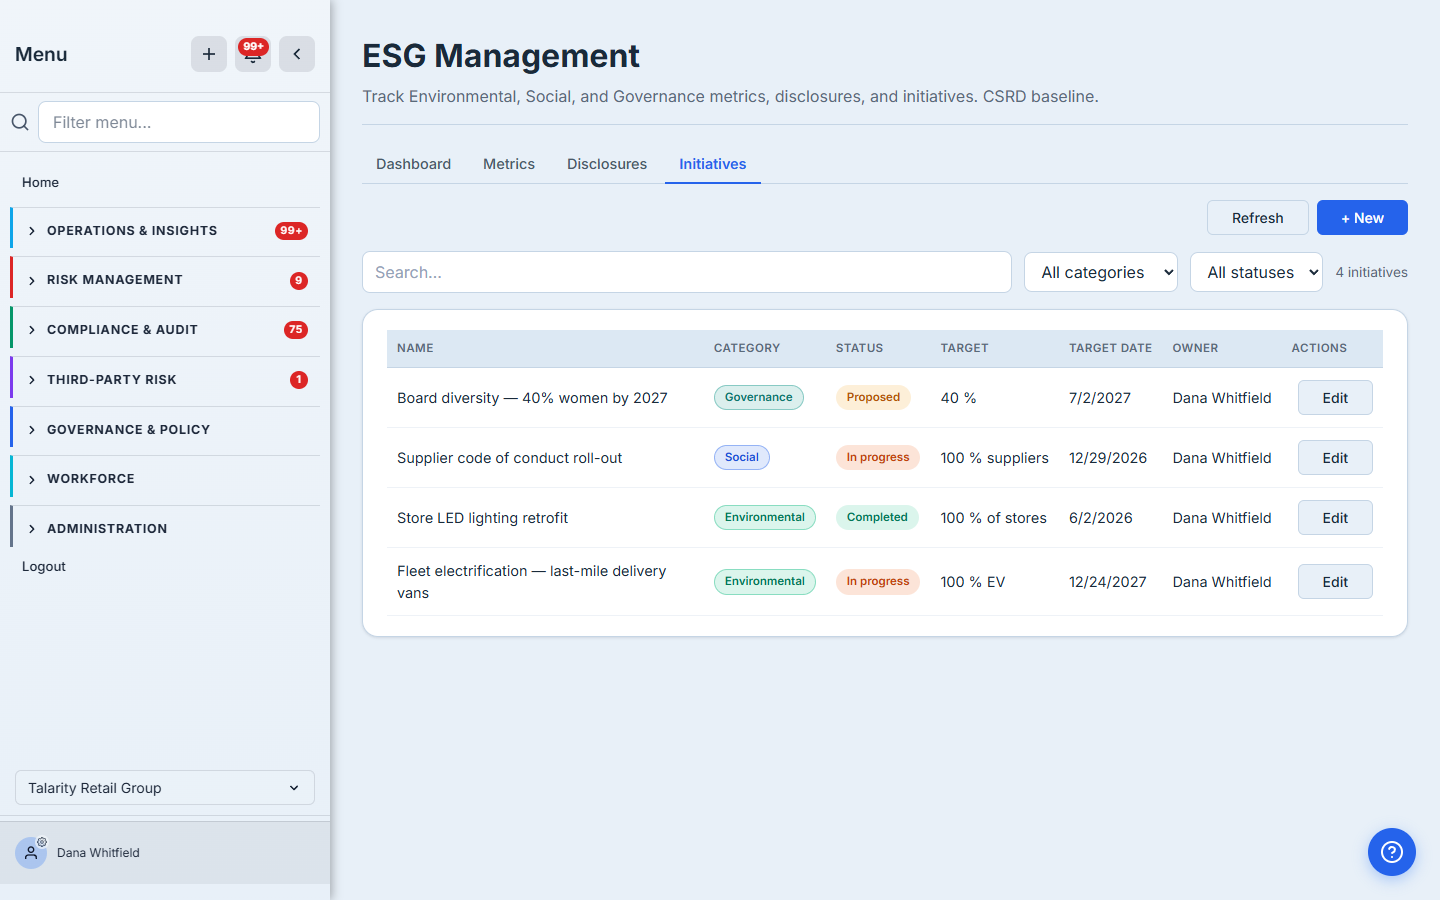Click the 99+ badge on Operations & Insights
This screenshot has width=1440, height=900.
coord(291,231)
